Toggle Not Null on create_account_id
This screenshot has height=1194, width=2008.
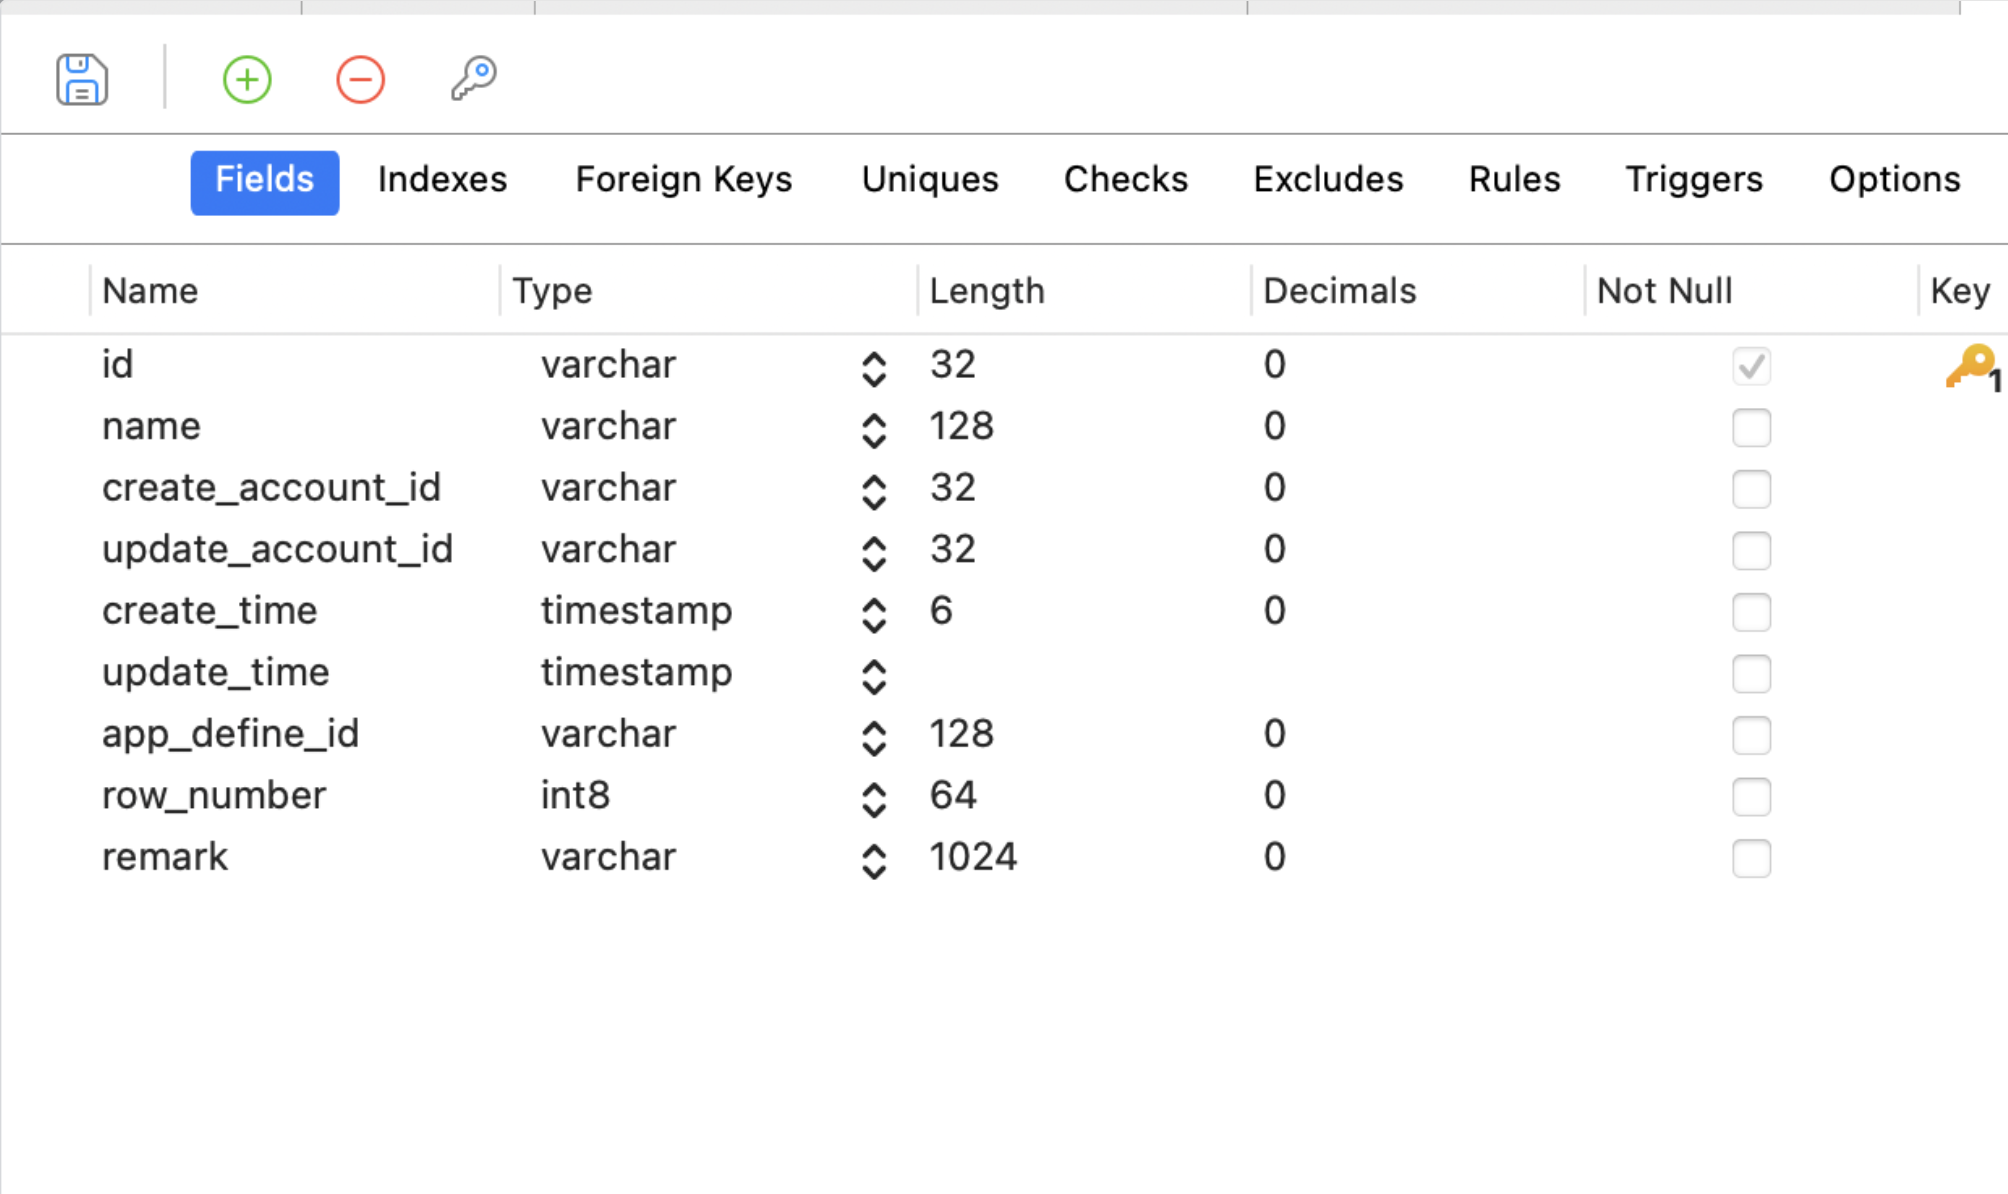pos(1751,490)
